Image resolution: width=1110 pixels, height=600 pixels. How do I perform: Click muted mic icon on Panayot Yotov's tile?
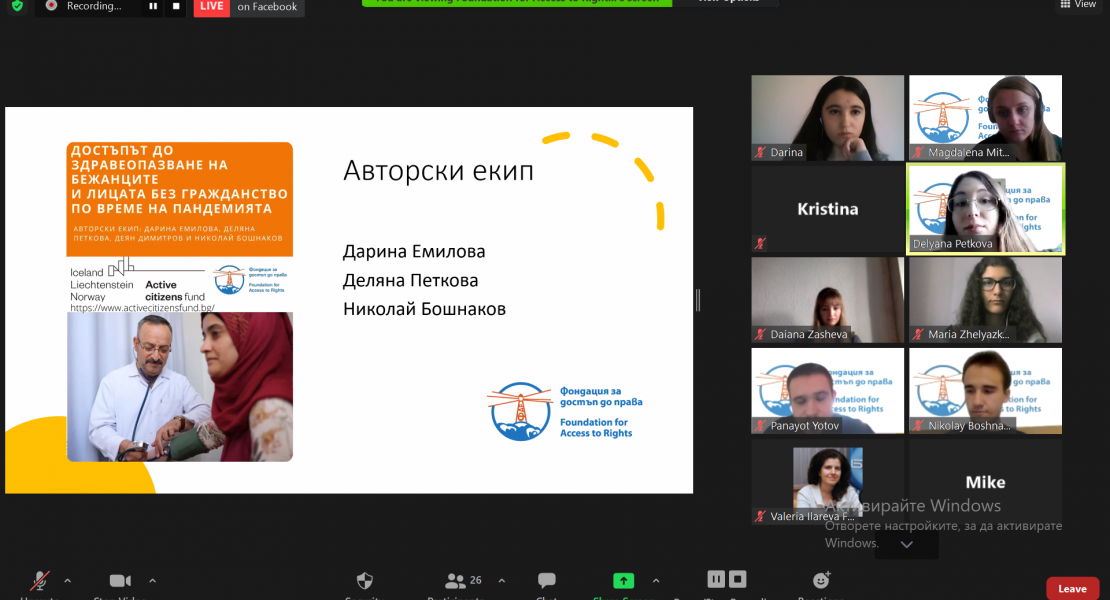point(761,425)
